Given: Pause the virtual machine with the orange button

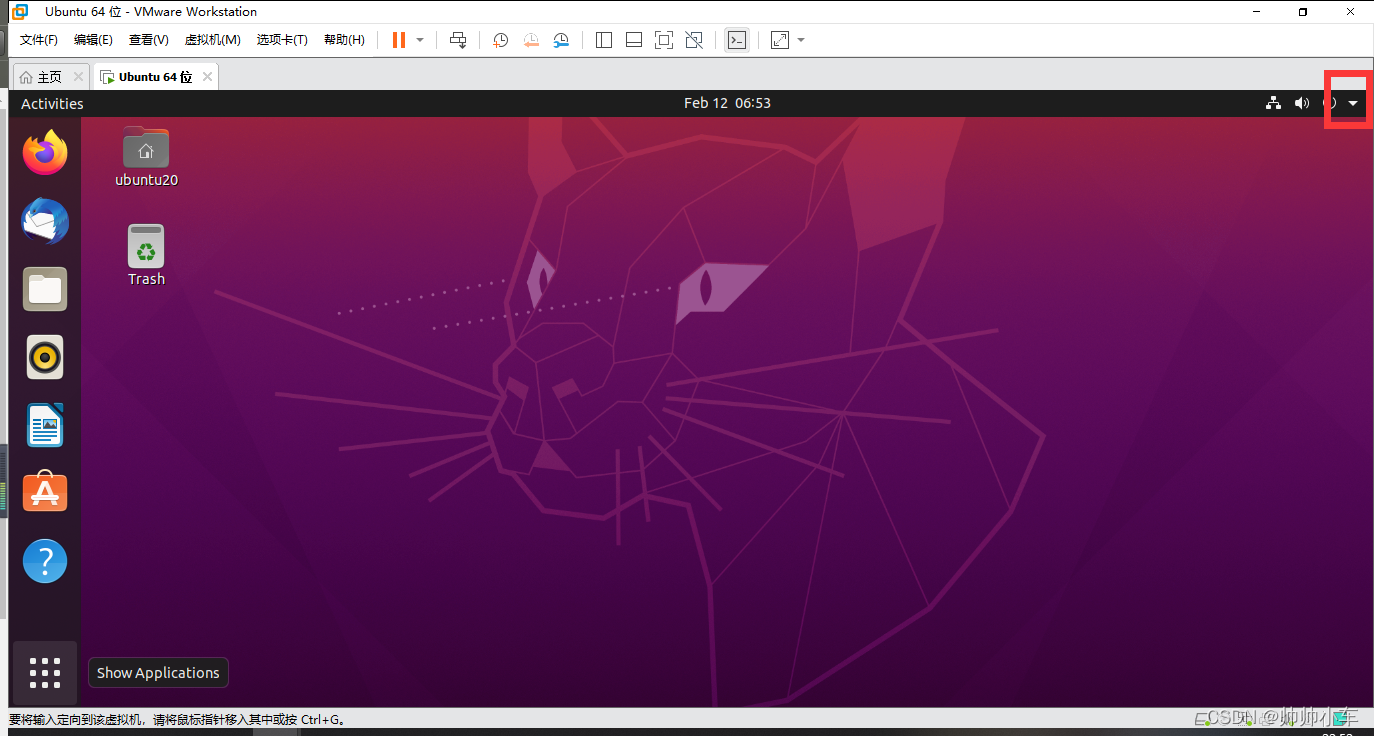Looking at the screenshot, I should 399,40.
